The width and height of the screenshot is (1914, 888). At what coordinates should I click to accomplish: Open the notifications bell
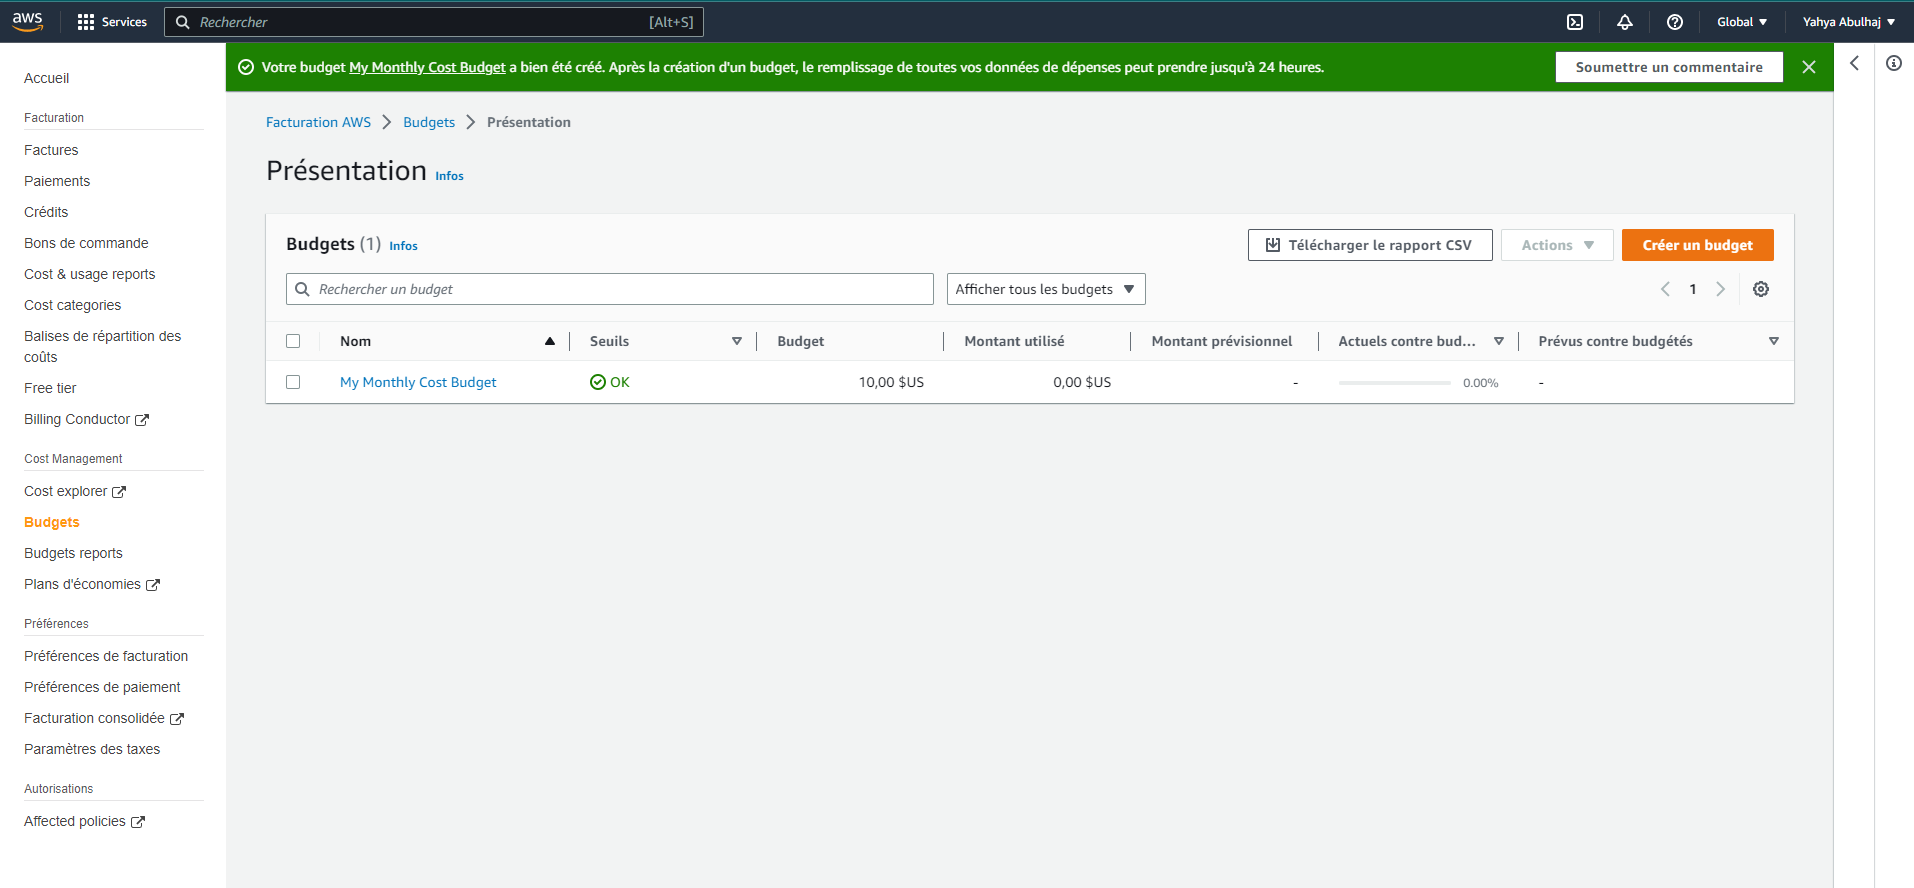click(x=1625, y=22)
